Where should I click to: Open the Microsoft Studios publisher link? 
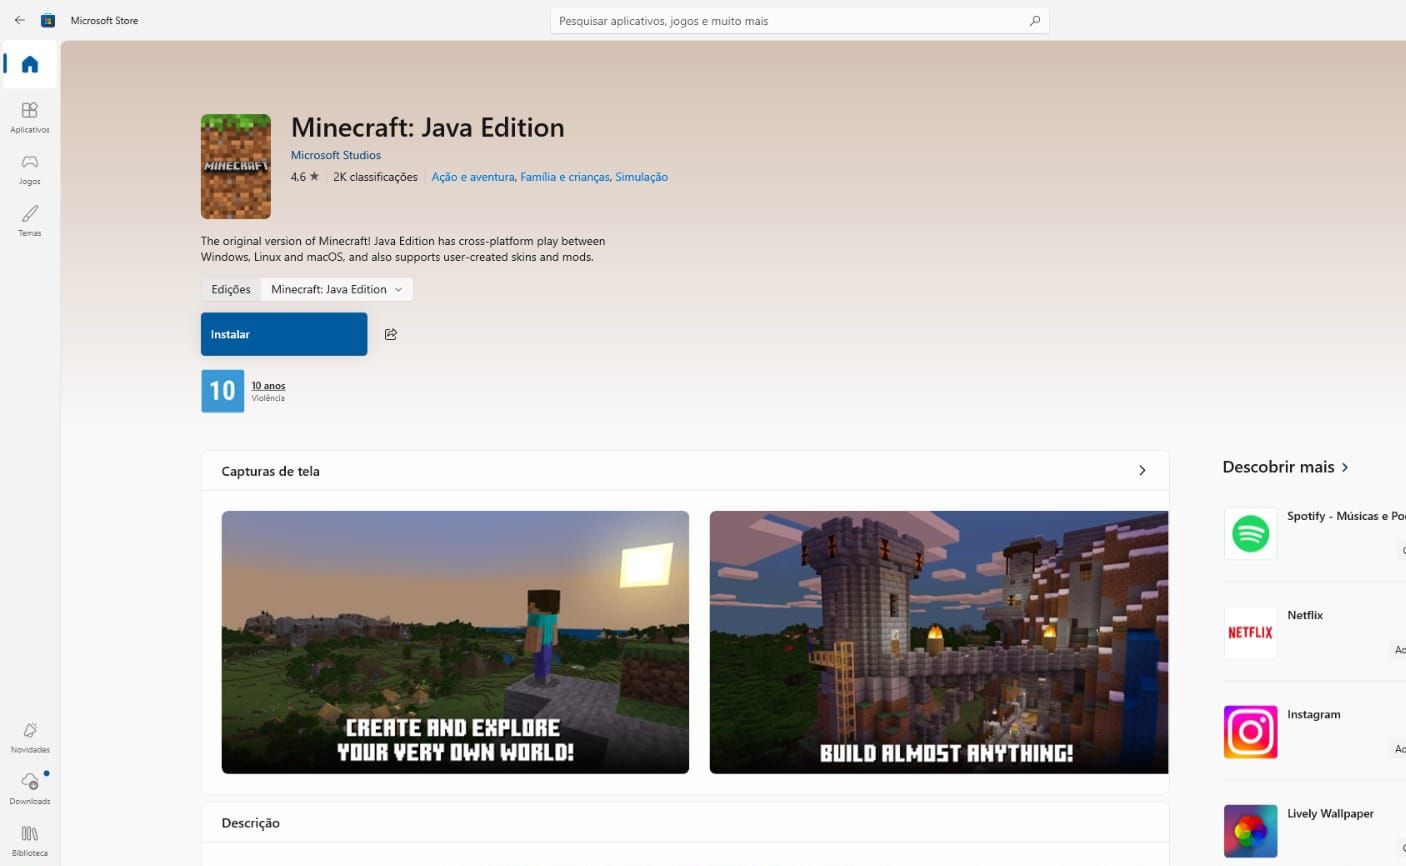tap(336, 155)
